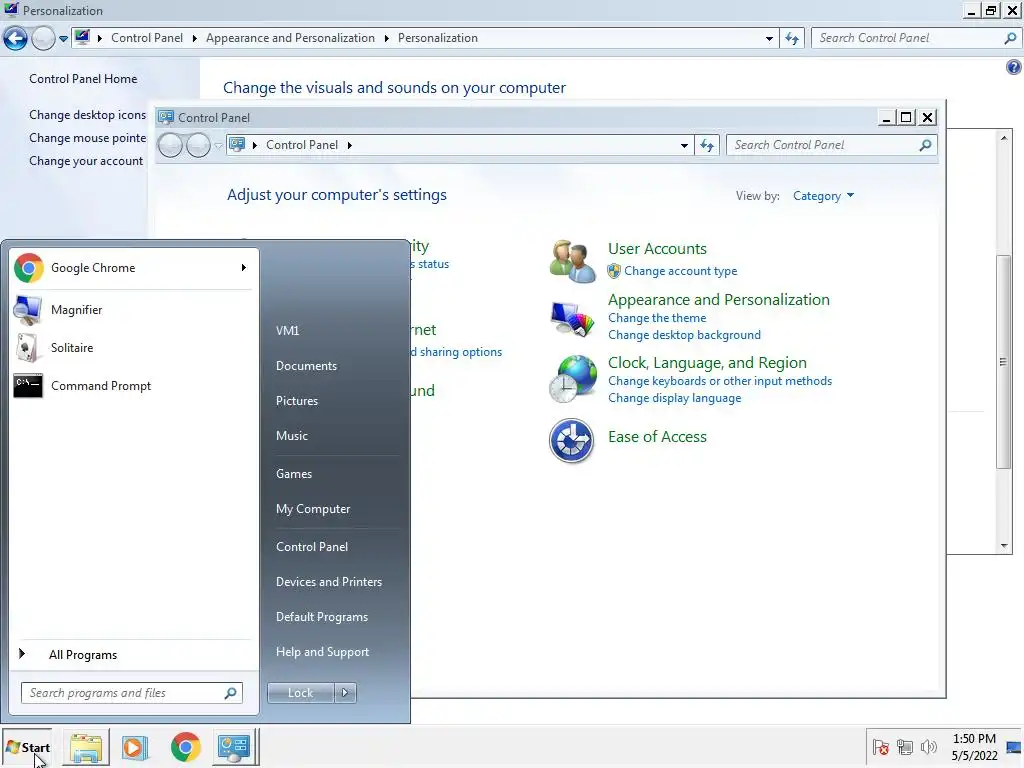This screenshot has width=1024, height=768.
Task: Click the volume speaker tray icon
Action: pyautogui.click(x=928, y=747)
